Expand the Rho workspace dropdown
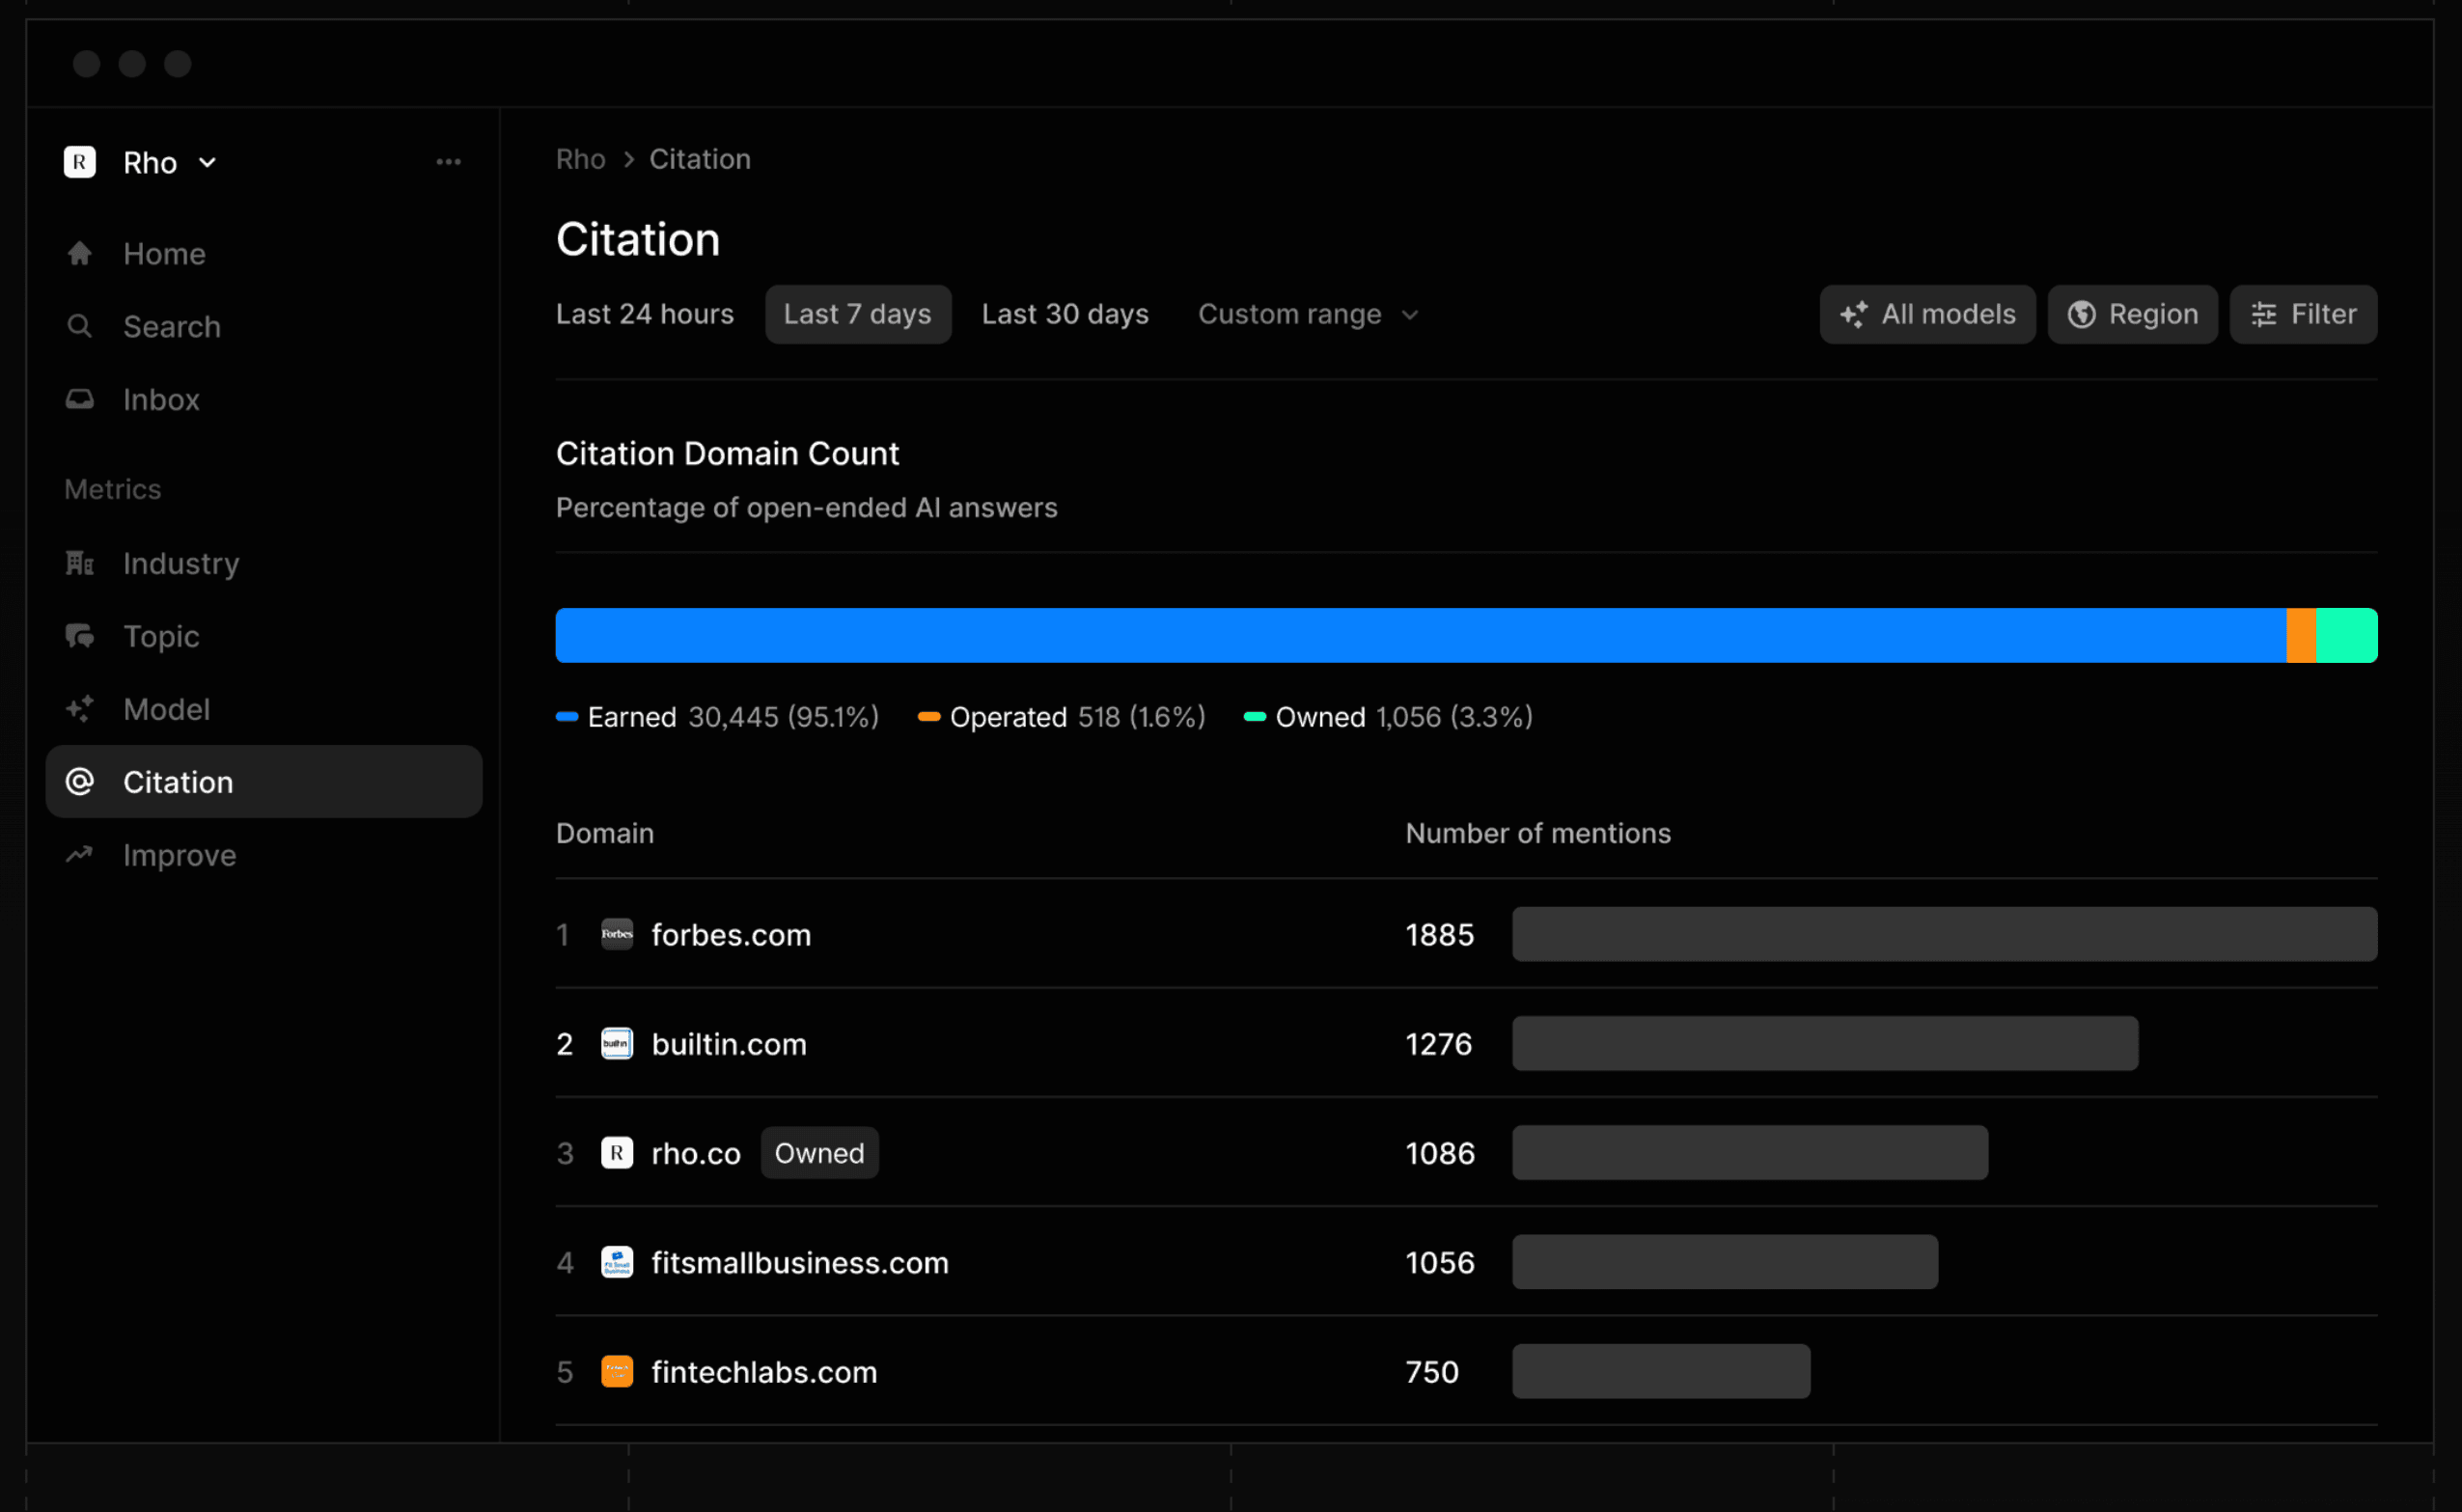Screen dimensions: 2462x1512 [x=207, y=163]
